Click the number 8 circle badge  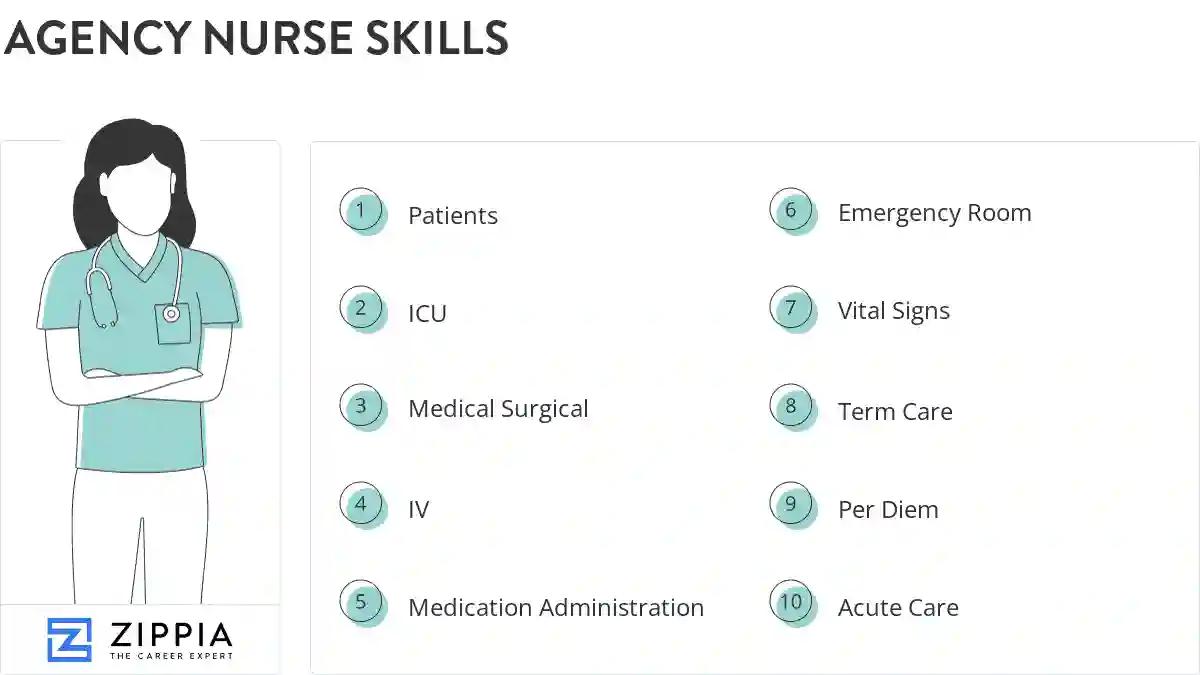(791, 407)
